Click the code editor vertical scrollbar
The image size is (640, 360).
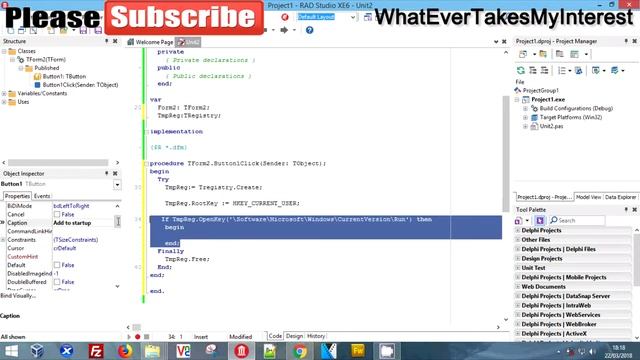(x=506, y=153)
